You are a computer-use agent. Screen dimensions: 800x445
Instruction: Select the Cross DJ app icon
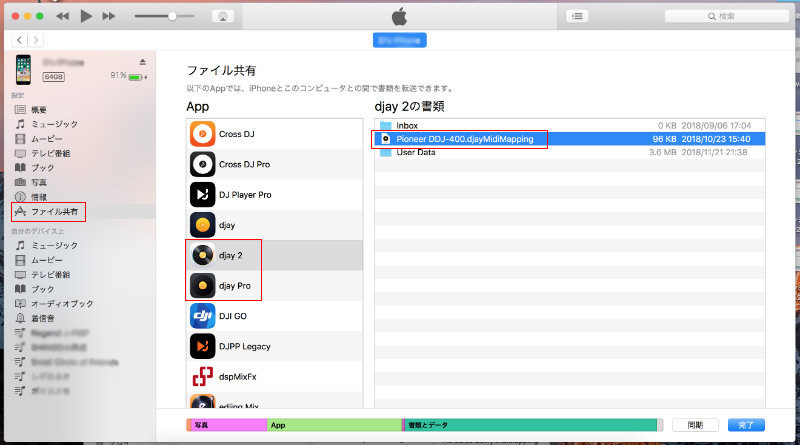pos(203,134)
